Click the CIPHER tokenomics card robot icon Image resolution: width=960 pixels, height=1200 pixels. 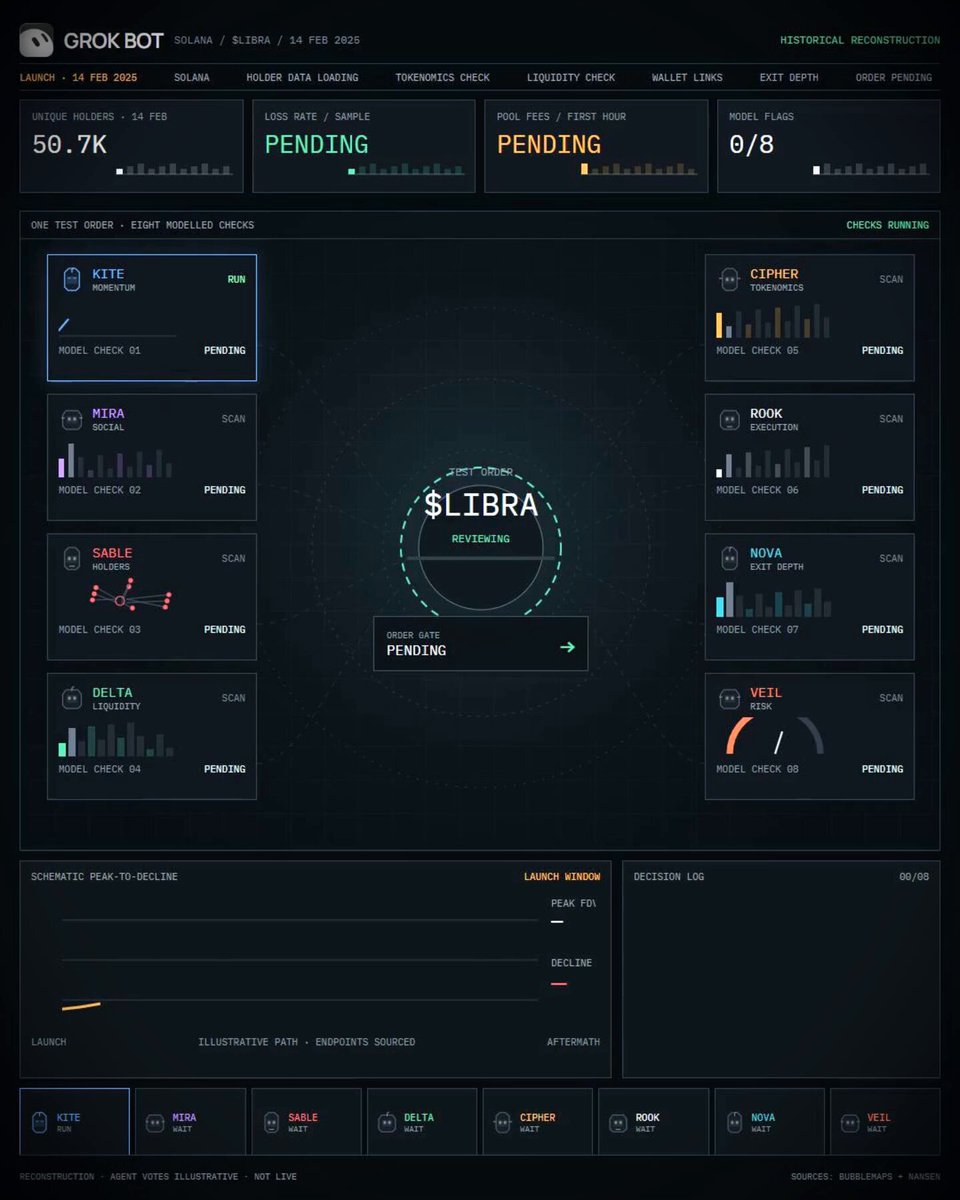tap(730, 279)
